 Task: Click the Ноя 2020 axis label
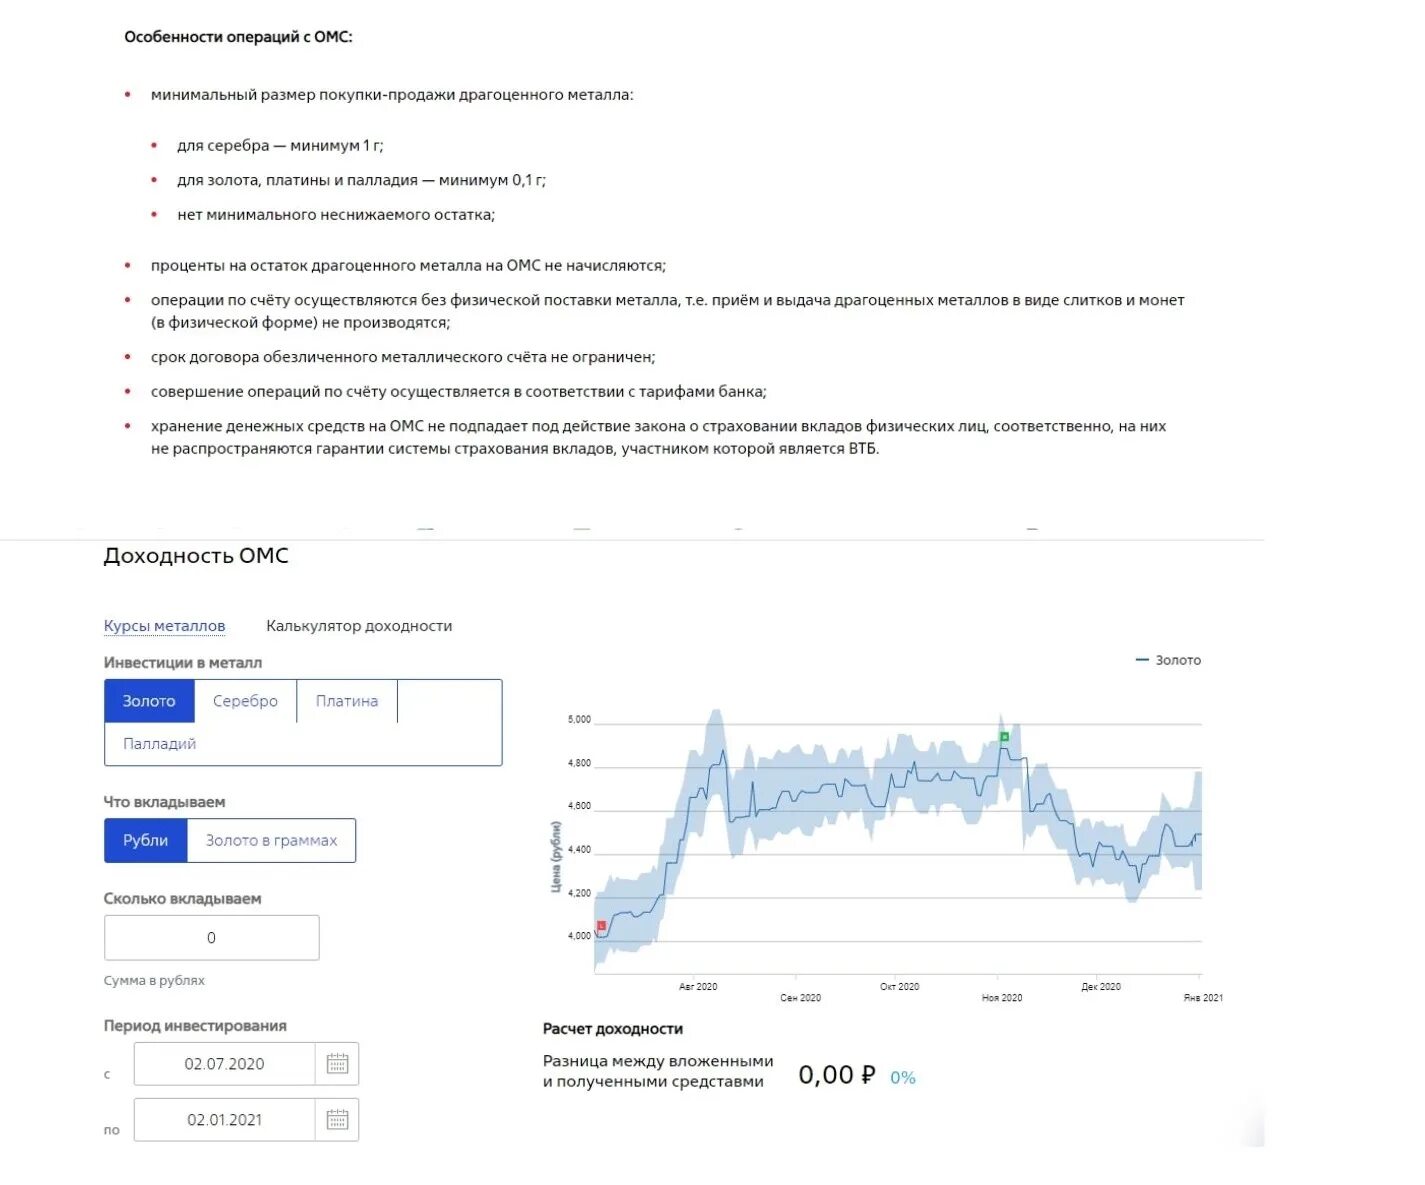pos(1002,998)
